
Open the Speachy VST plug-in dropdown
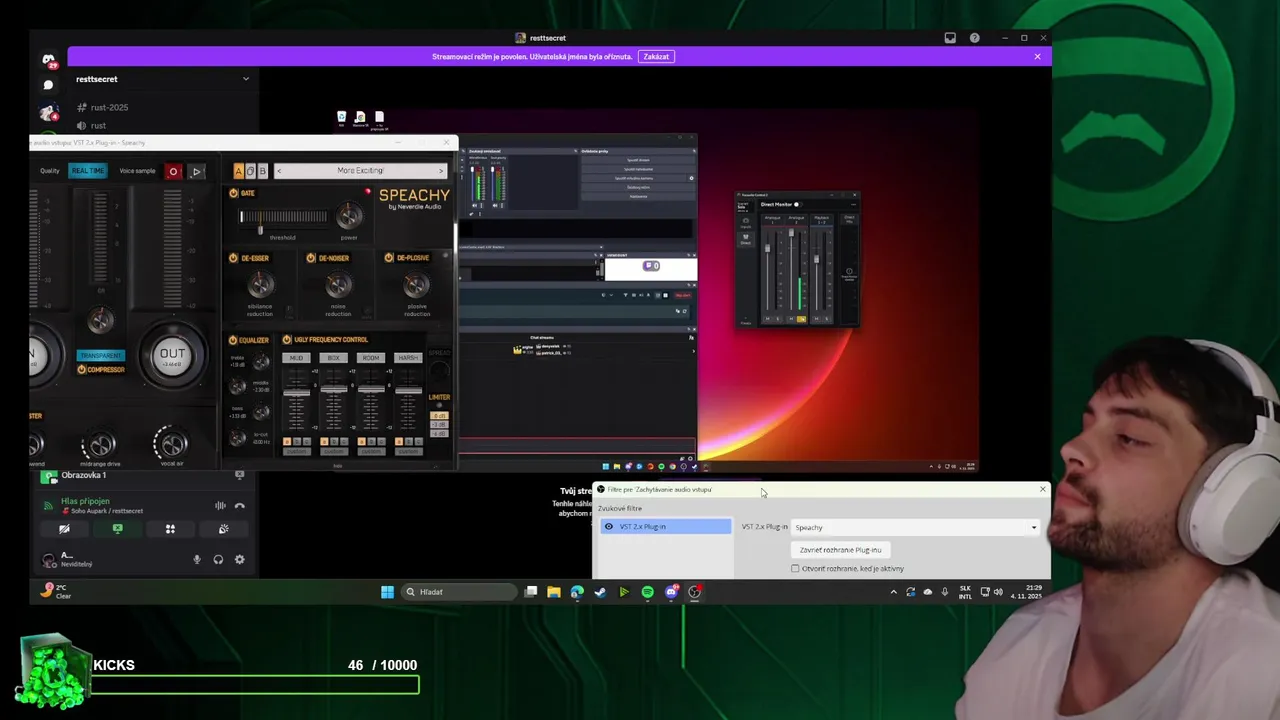coord(916,527)
